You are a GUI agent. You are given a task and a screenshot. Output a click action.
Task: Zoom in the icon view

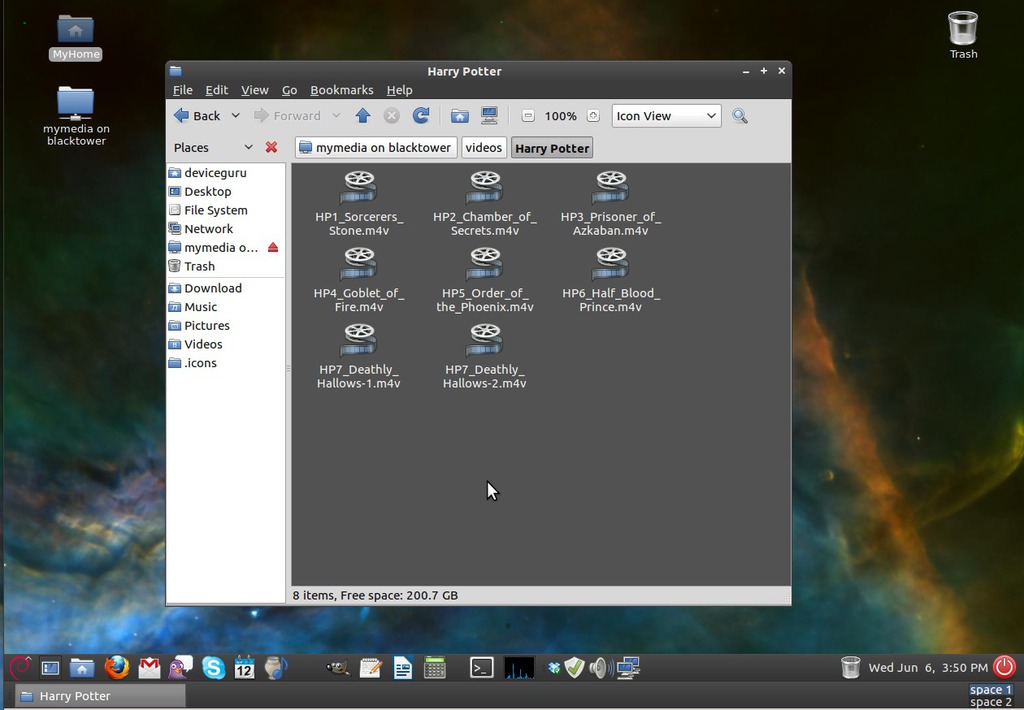tap(593, 116)
